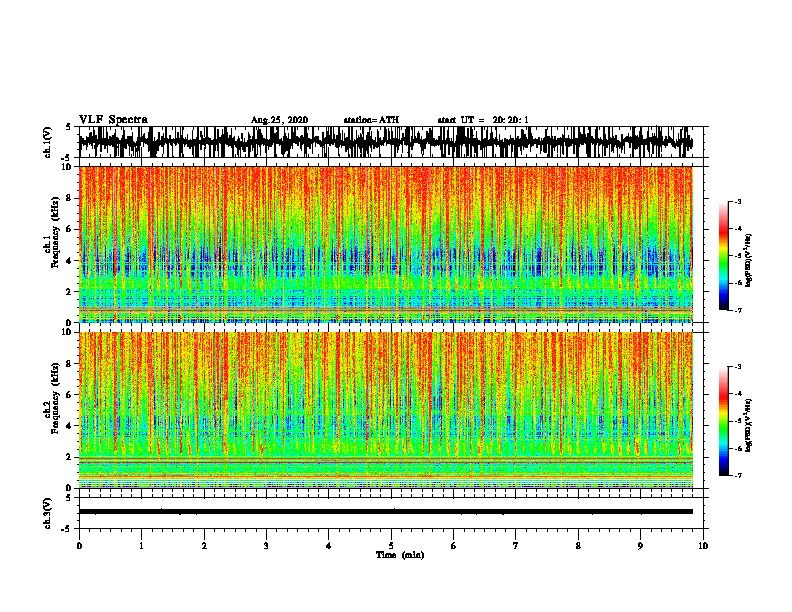Image resolution: width=792 pixels, height=612 pixels.
Task: Click the "9" tick on the time axis
Action: (640, 546)
